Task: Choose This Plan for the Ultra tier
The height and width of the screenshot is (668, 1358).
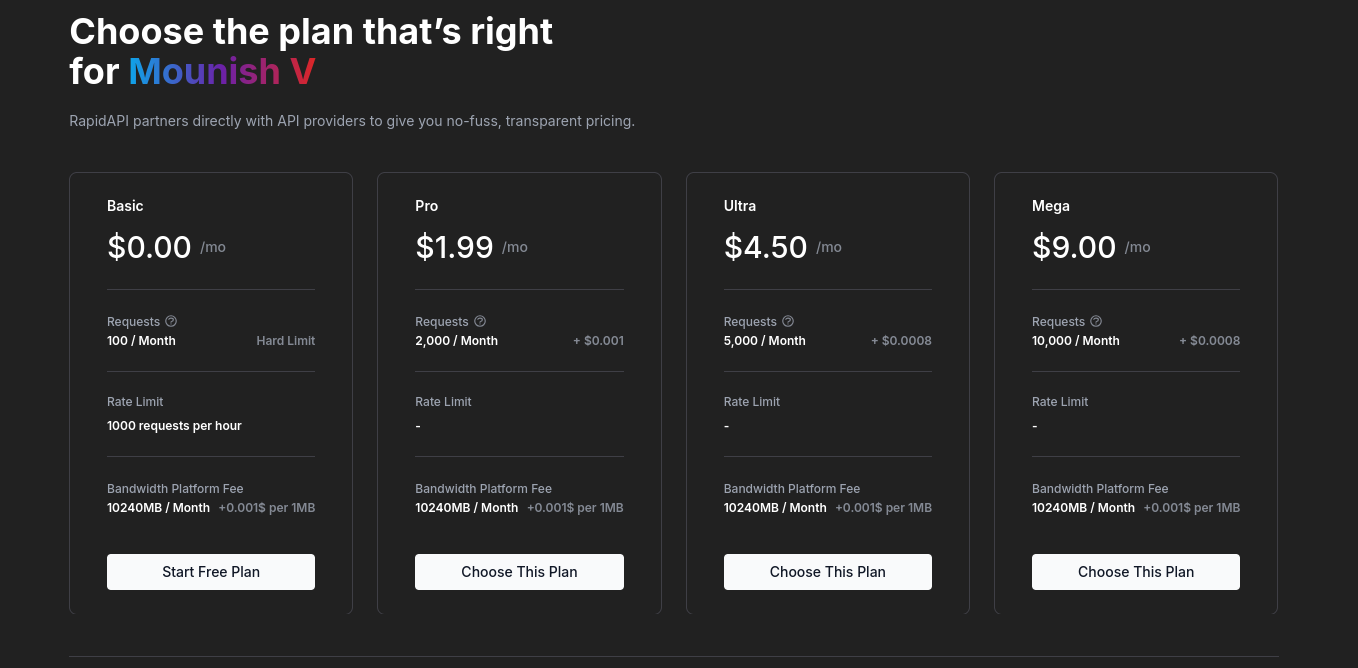Action: pyautogui.click(x=827, y=572)
